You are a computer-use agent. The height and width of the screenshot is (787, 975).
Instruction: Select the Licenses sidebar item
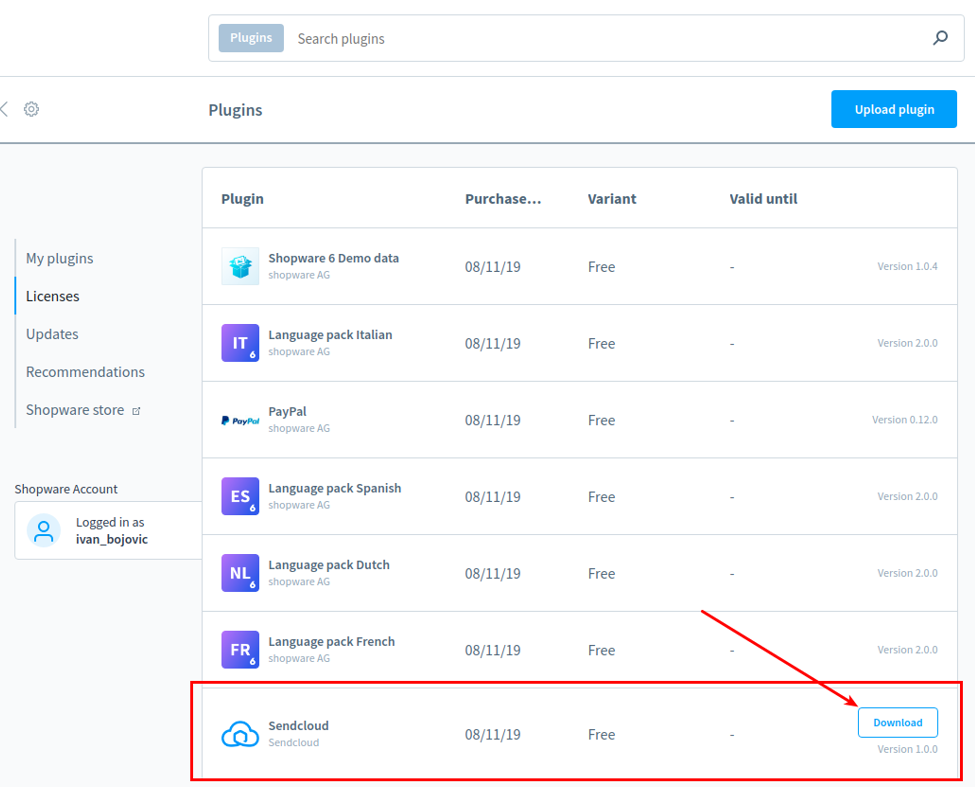tap(53, 297)
